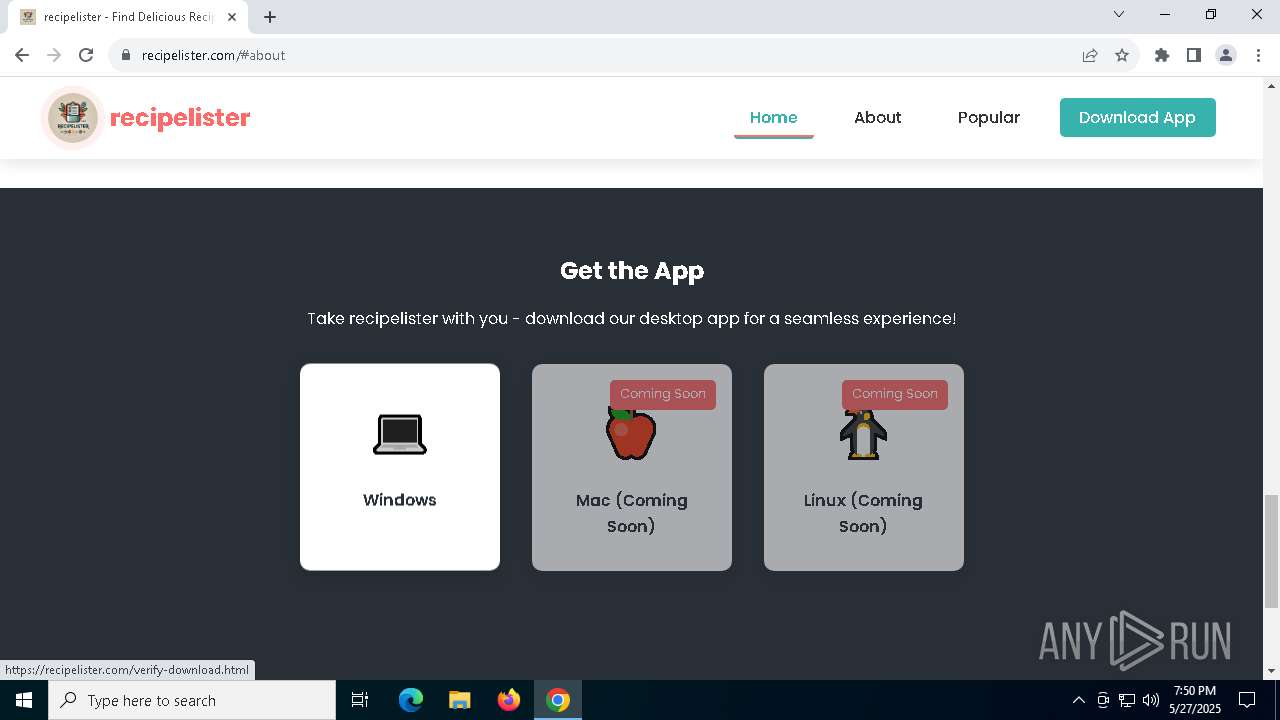Screen dimensions: 1280x720
Task: Click the Linux penguin icon
Action: tap(863, 435)
